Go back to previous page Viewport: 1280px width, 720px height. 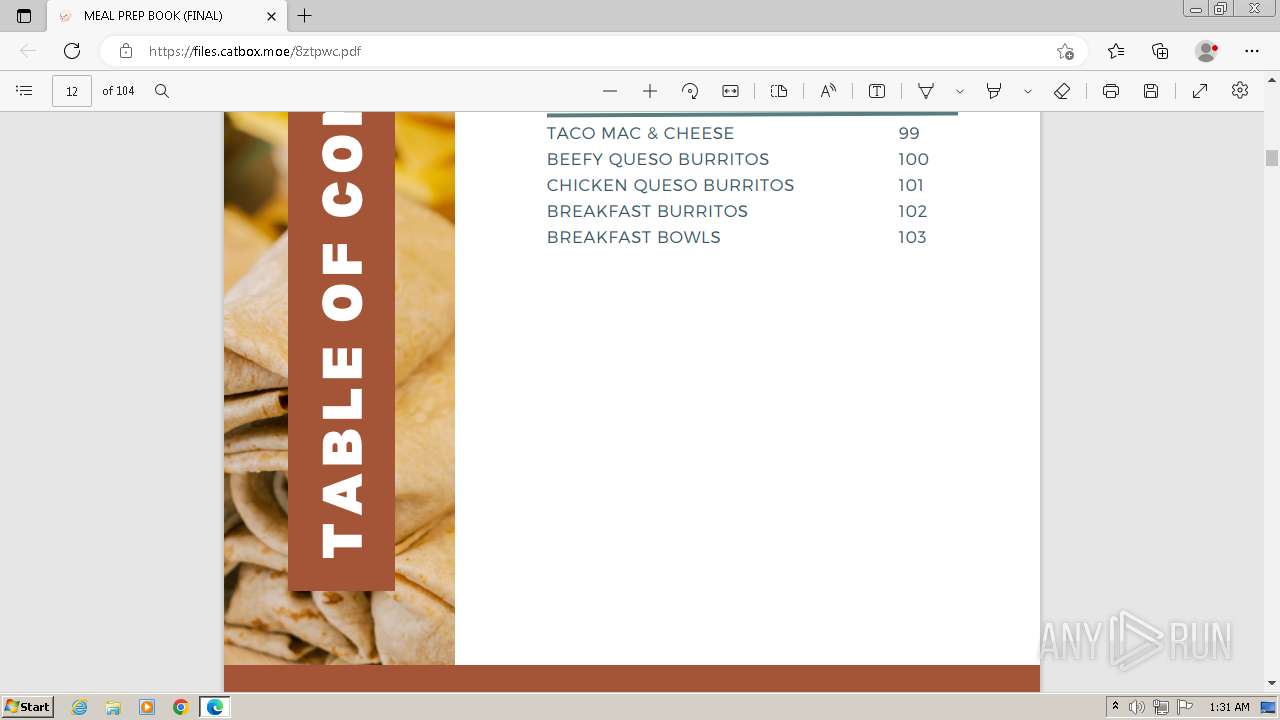point(28,51)
